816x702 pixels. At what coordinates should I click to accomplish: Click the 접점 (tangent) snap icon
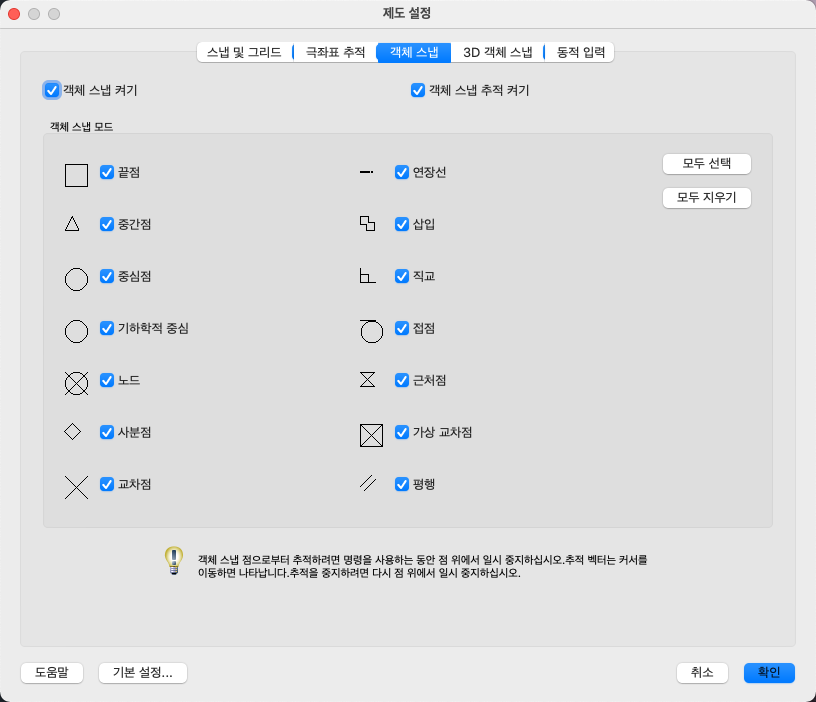pyautogui.click(x=371, y=331)
